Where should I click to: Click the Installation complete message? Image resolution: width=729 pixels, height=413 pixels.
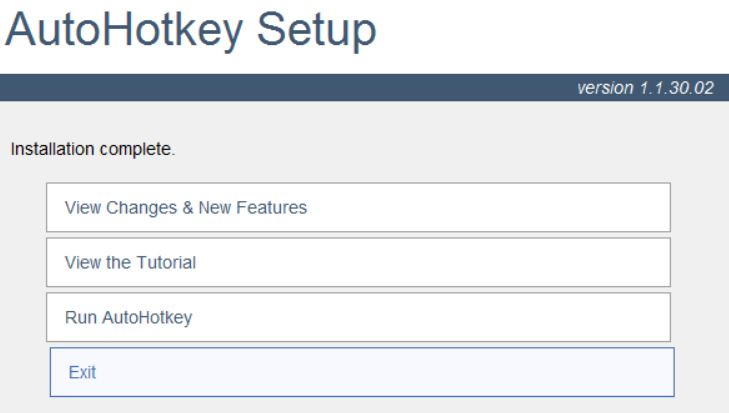point(92,150)
